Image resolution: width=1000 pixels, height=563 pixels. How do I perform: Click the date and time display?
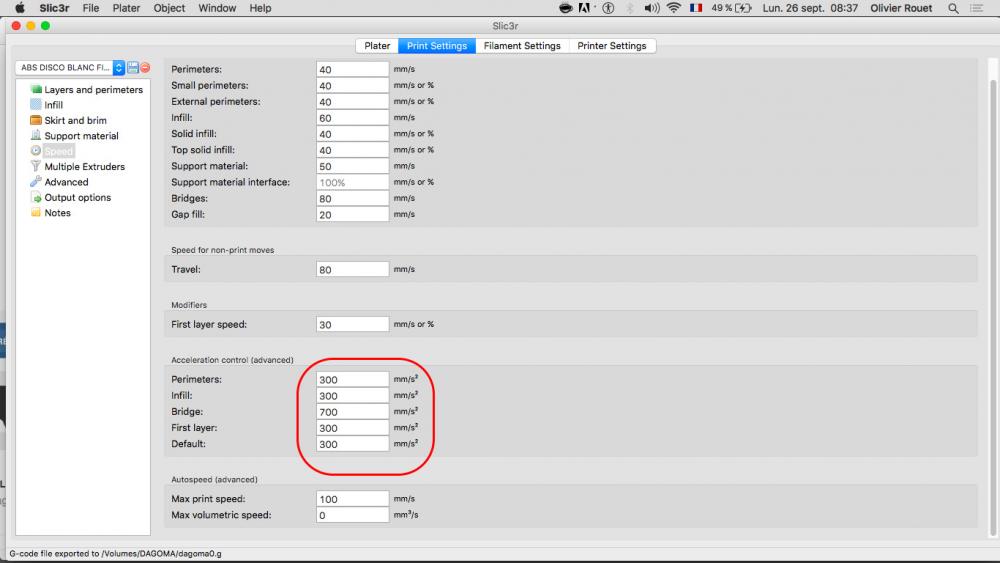[x=810, y=8]
